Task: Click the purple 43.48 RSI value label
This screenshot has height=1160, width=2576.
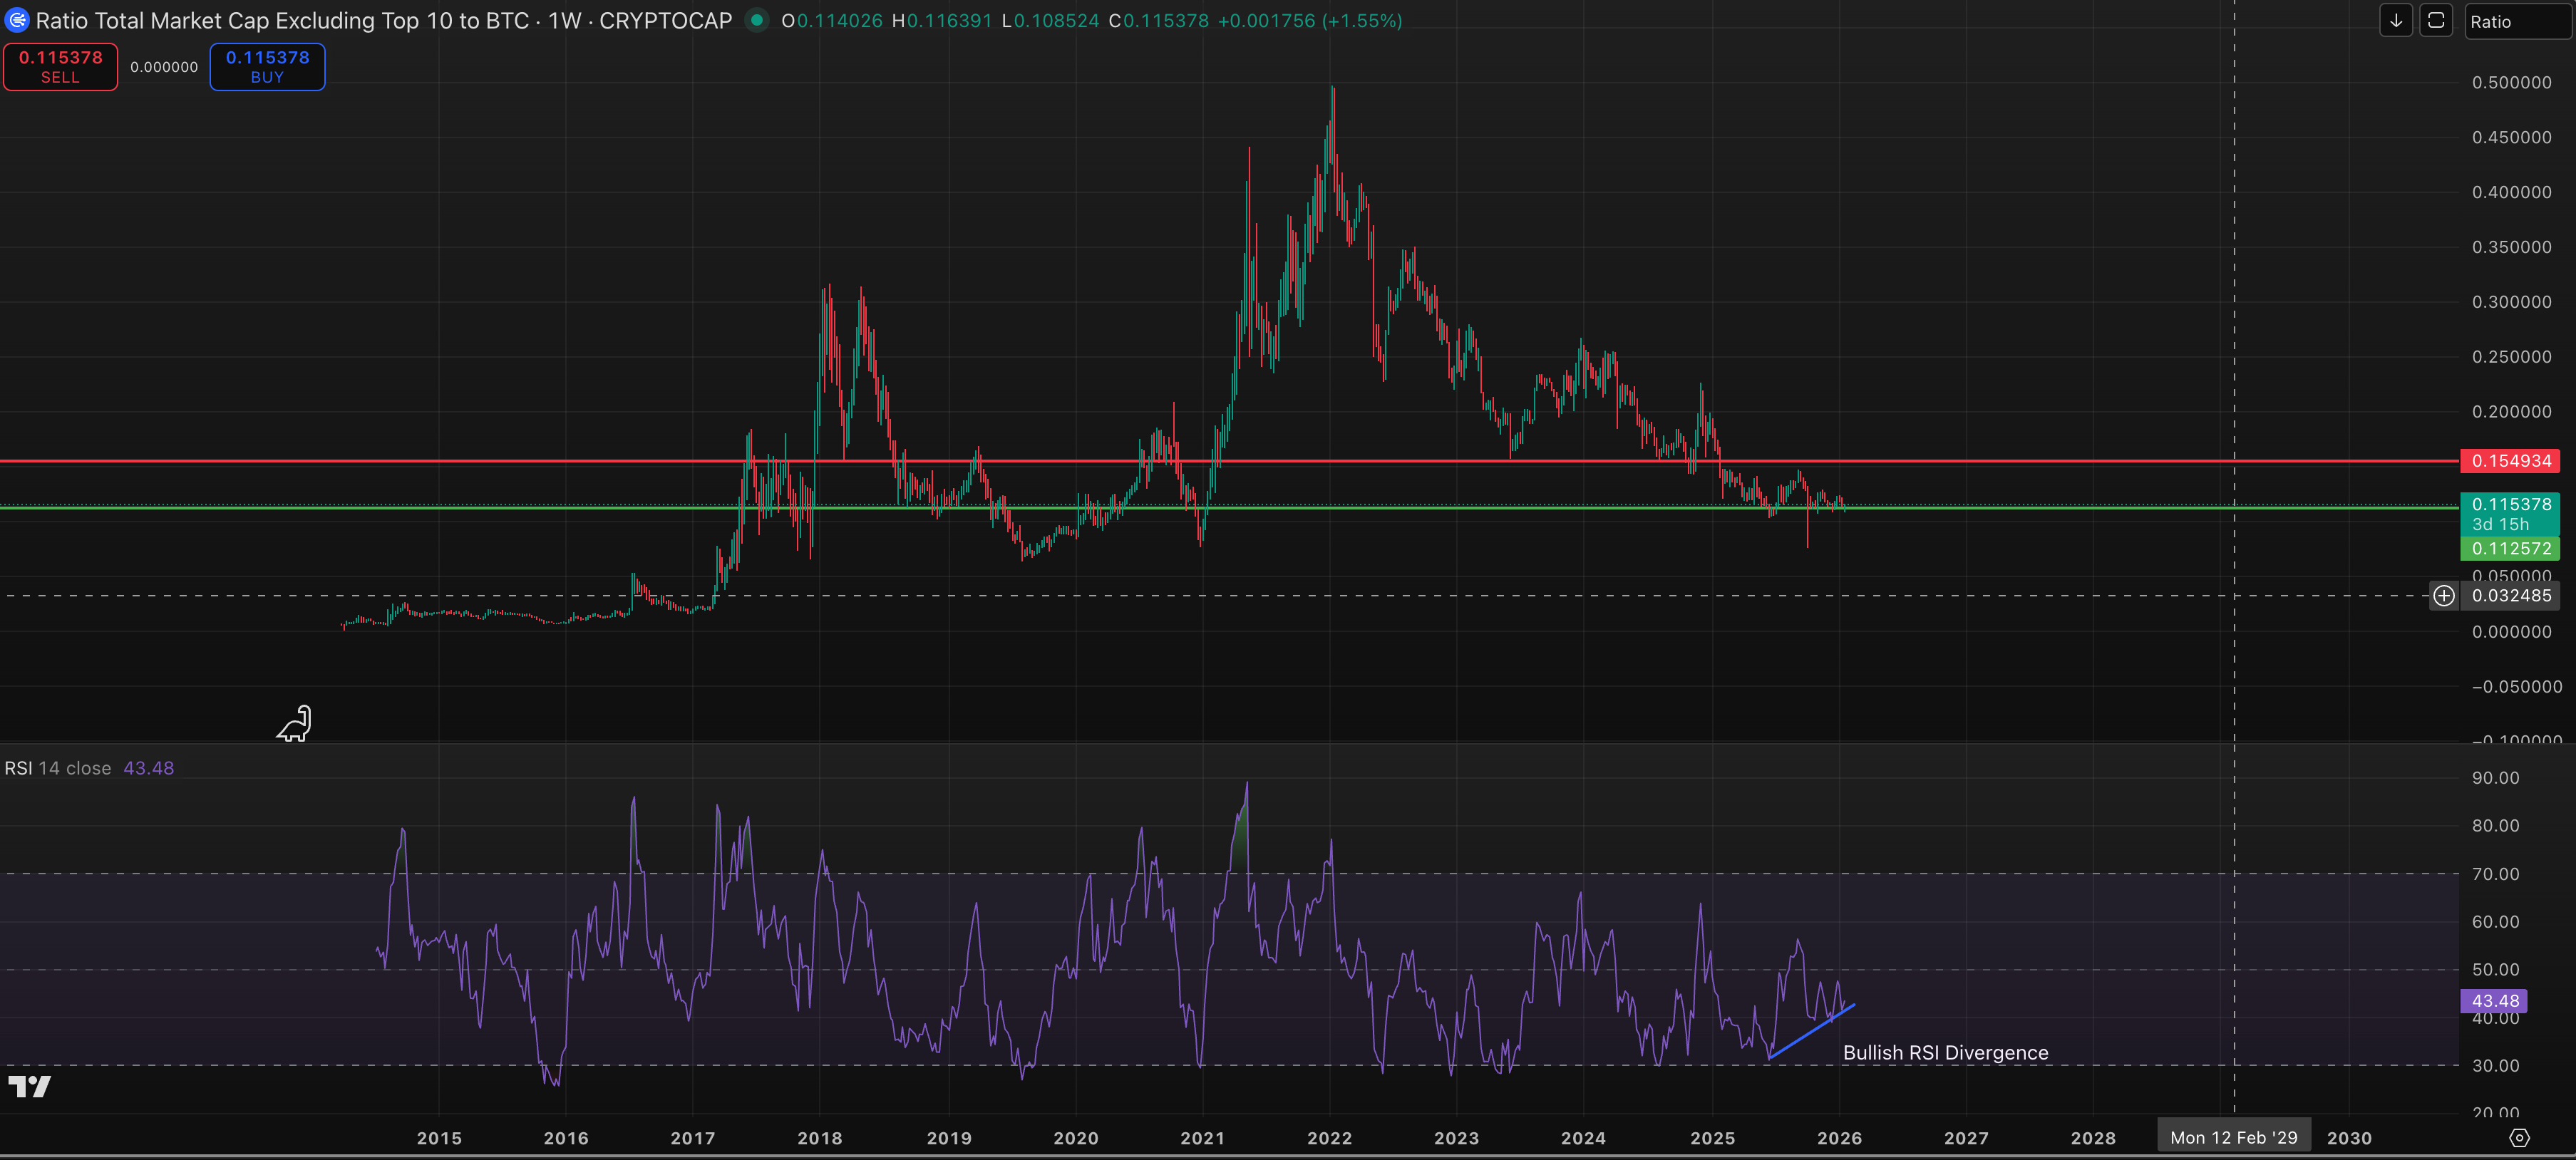Action: click(x=2494, y=1001)
